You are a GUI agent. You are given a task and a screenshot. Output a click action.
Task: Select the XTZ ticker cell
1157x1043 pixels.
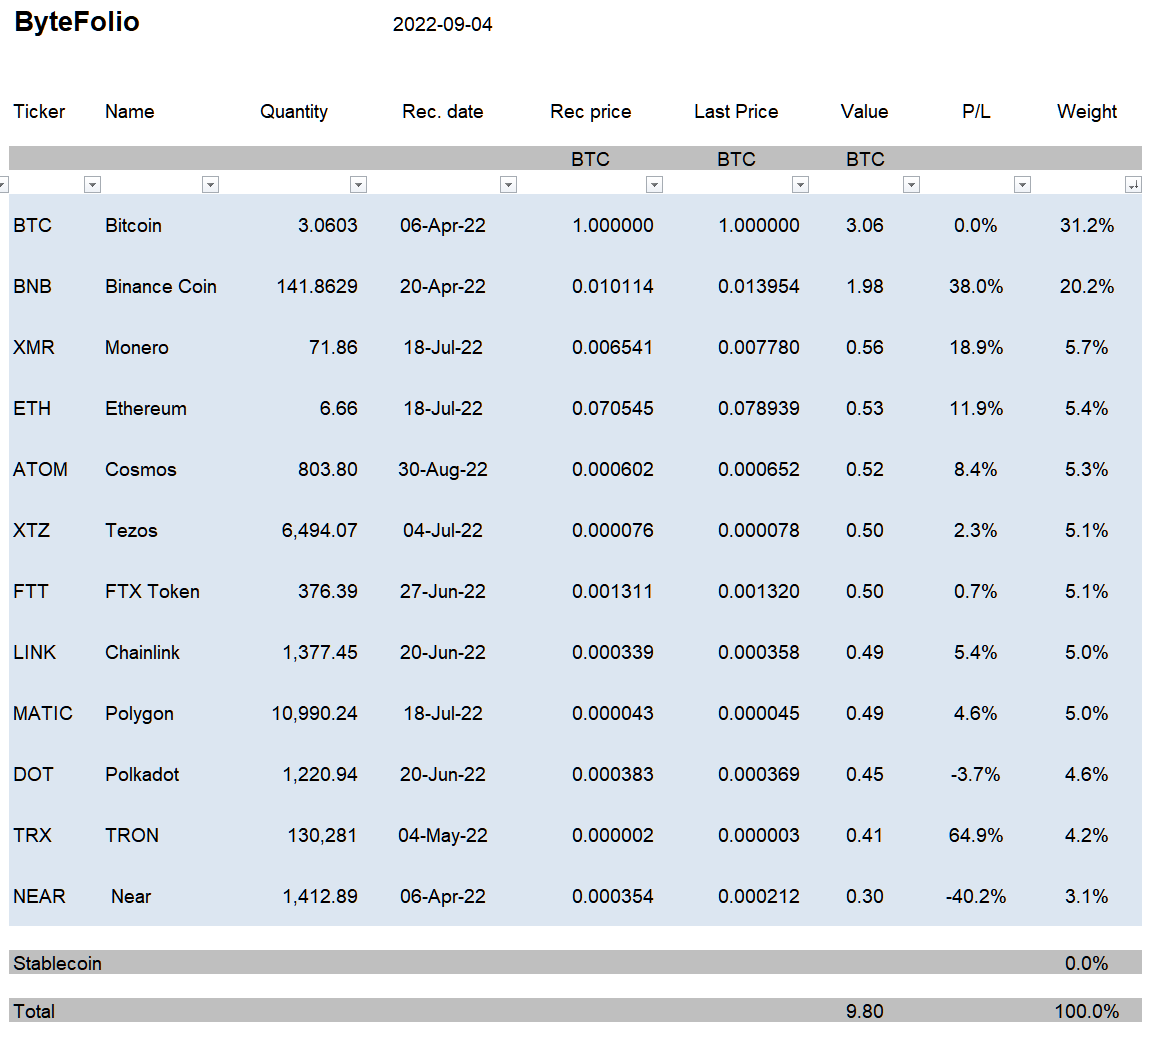32,530
